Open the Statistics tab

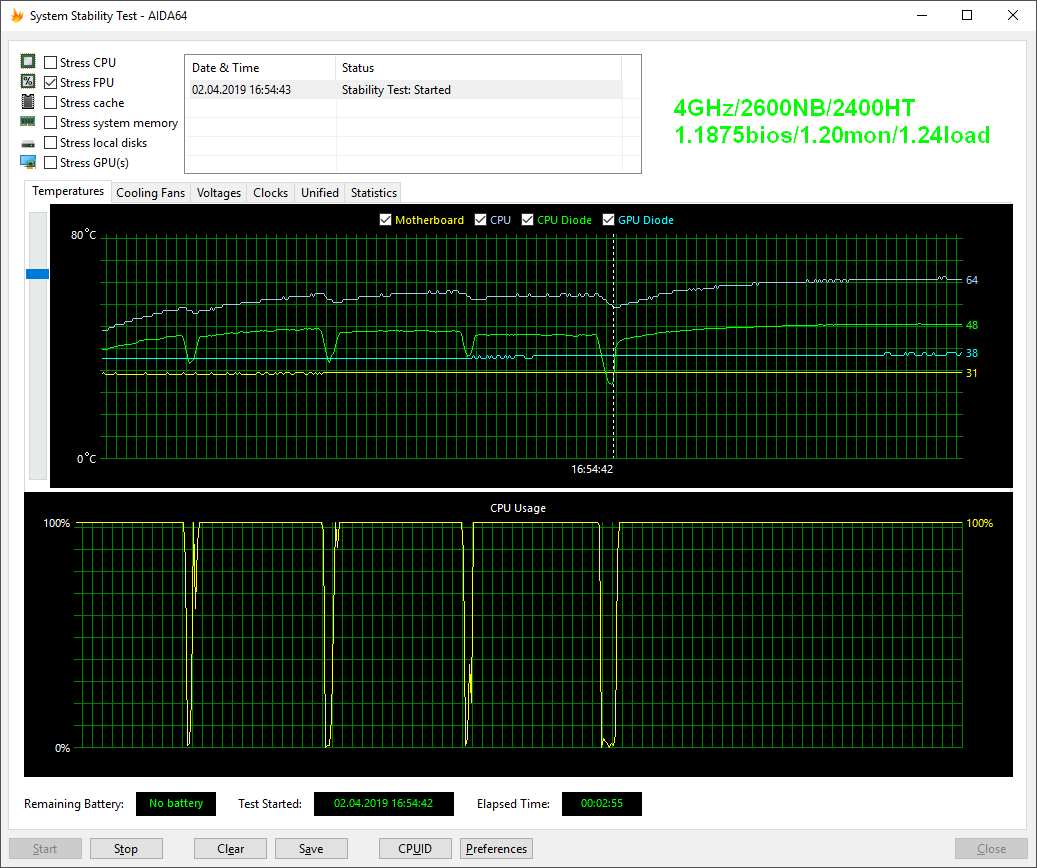click(374, 193)
